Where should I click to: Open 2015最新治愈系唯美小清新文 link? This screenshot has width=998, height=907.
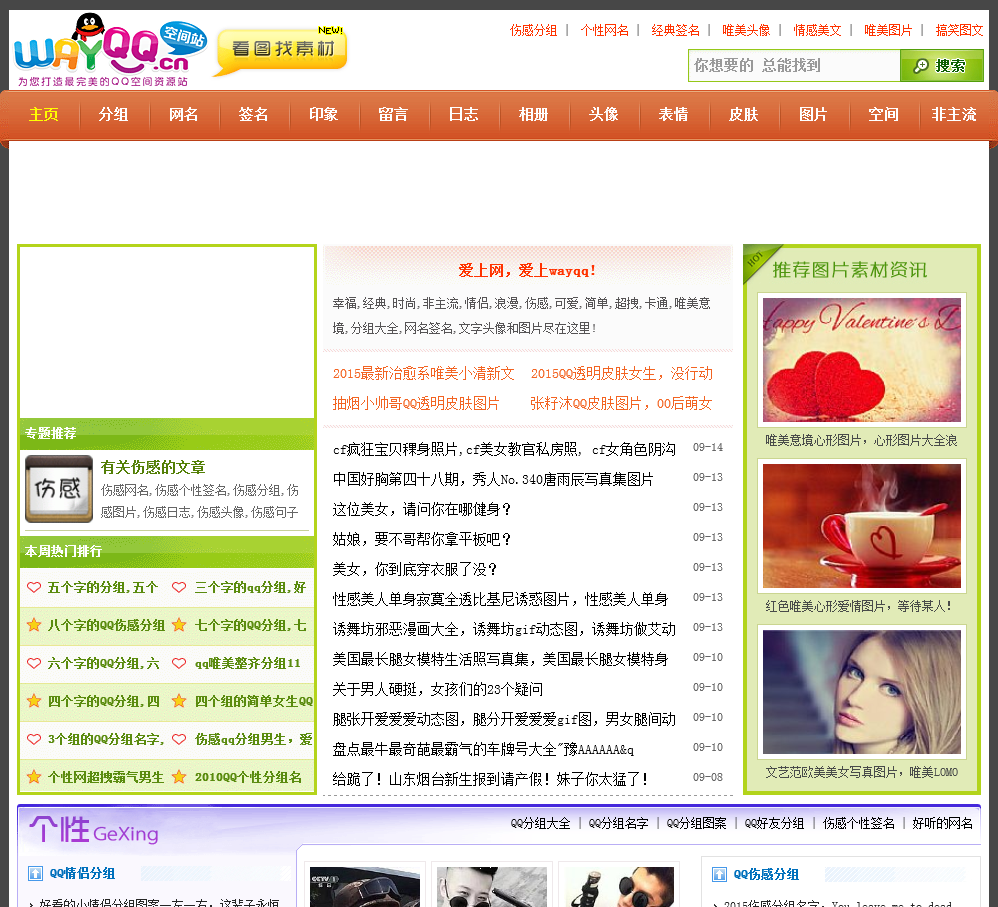(x=423, y=374)
